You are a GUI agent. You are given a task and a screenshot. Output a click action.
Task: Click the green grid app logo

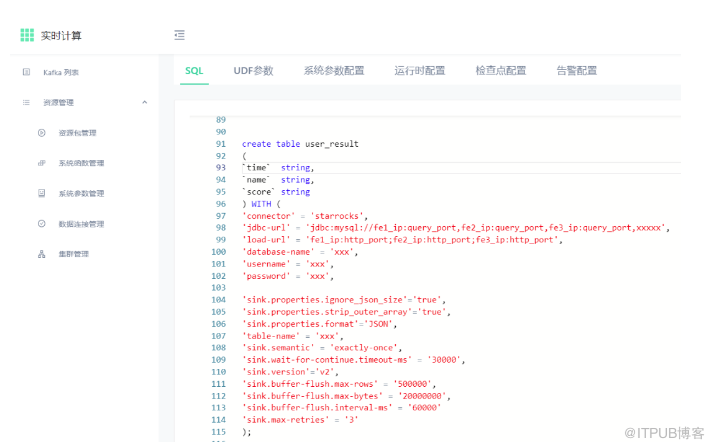coord(28,35)
